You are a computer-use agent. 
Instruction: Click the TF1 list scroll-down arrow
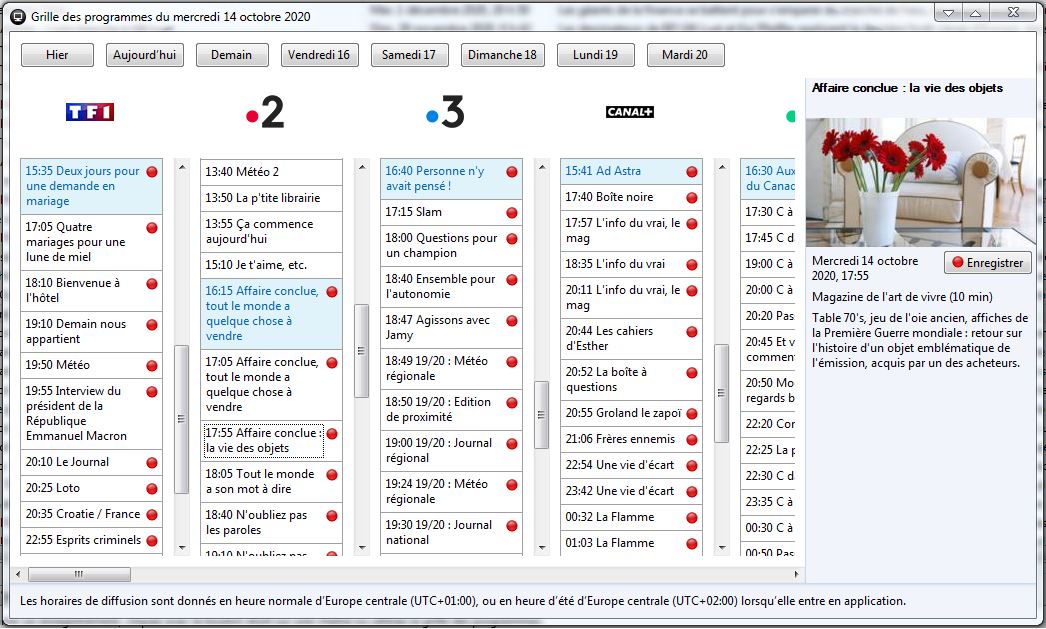click(x=182, y=548)
